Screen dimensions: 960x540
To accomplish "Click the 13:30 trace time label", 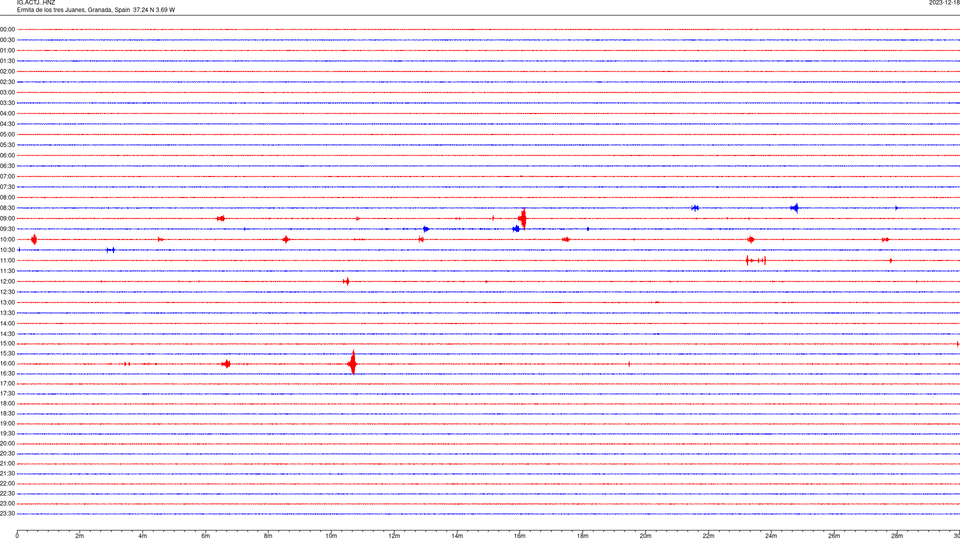I will [7, 313].
